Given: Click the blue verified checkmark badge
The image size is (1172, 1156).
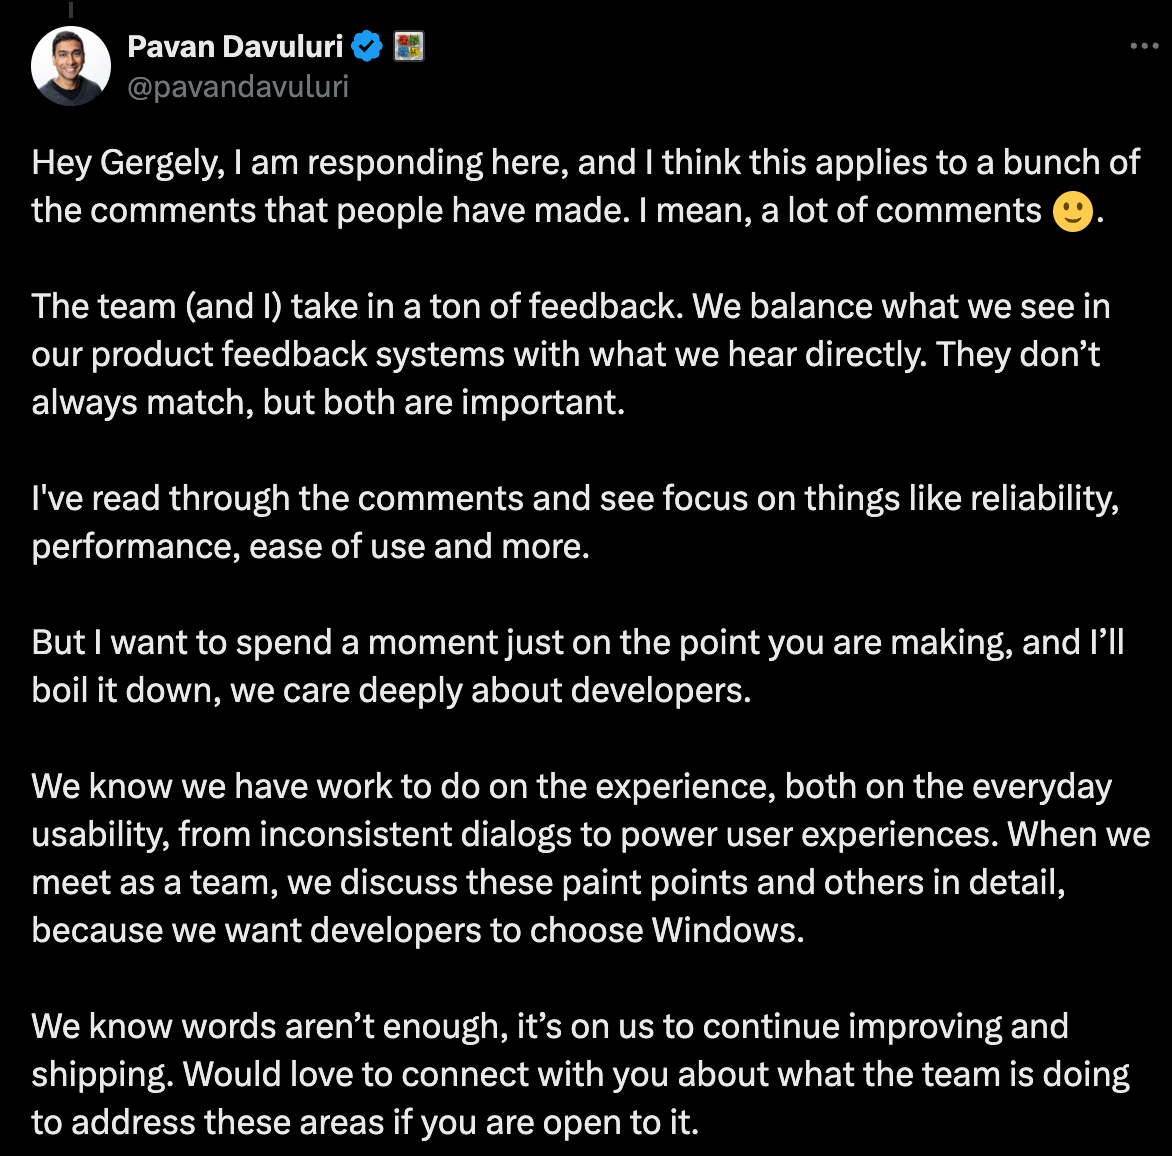Looking at the screenshot, I should click(x=367, y=46).
